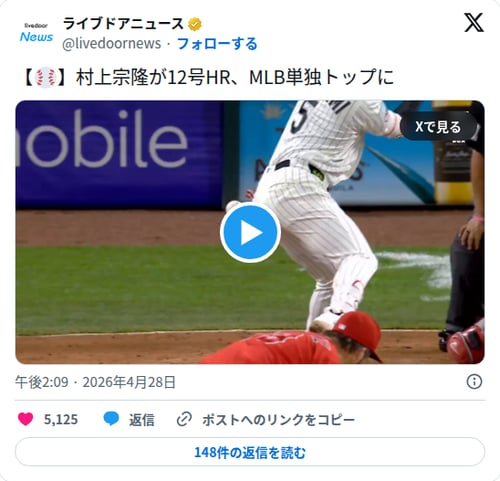The width and height of the screenshot is (500, 481).
Task: Select ポストへのリンクをコピー
Action: point(278,419)
